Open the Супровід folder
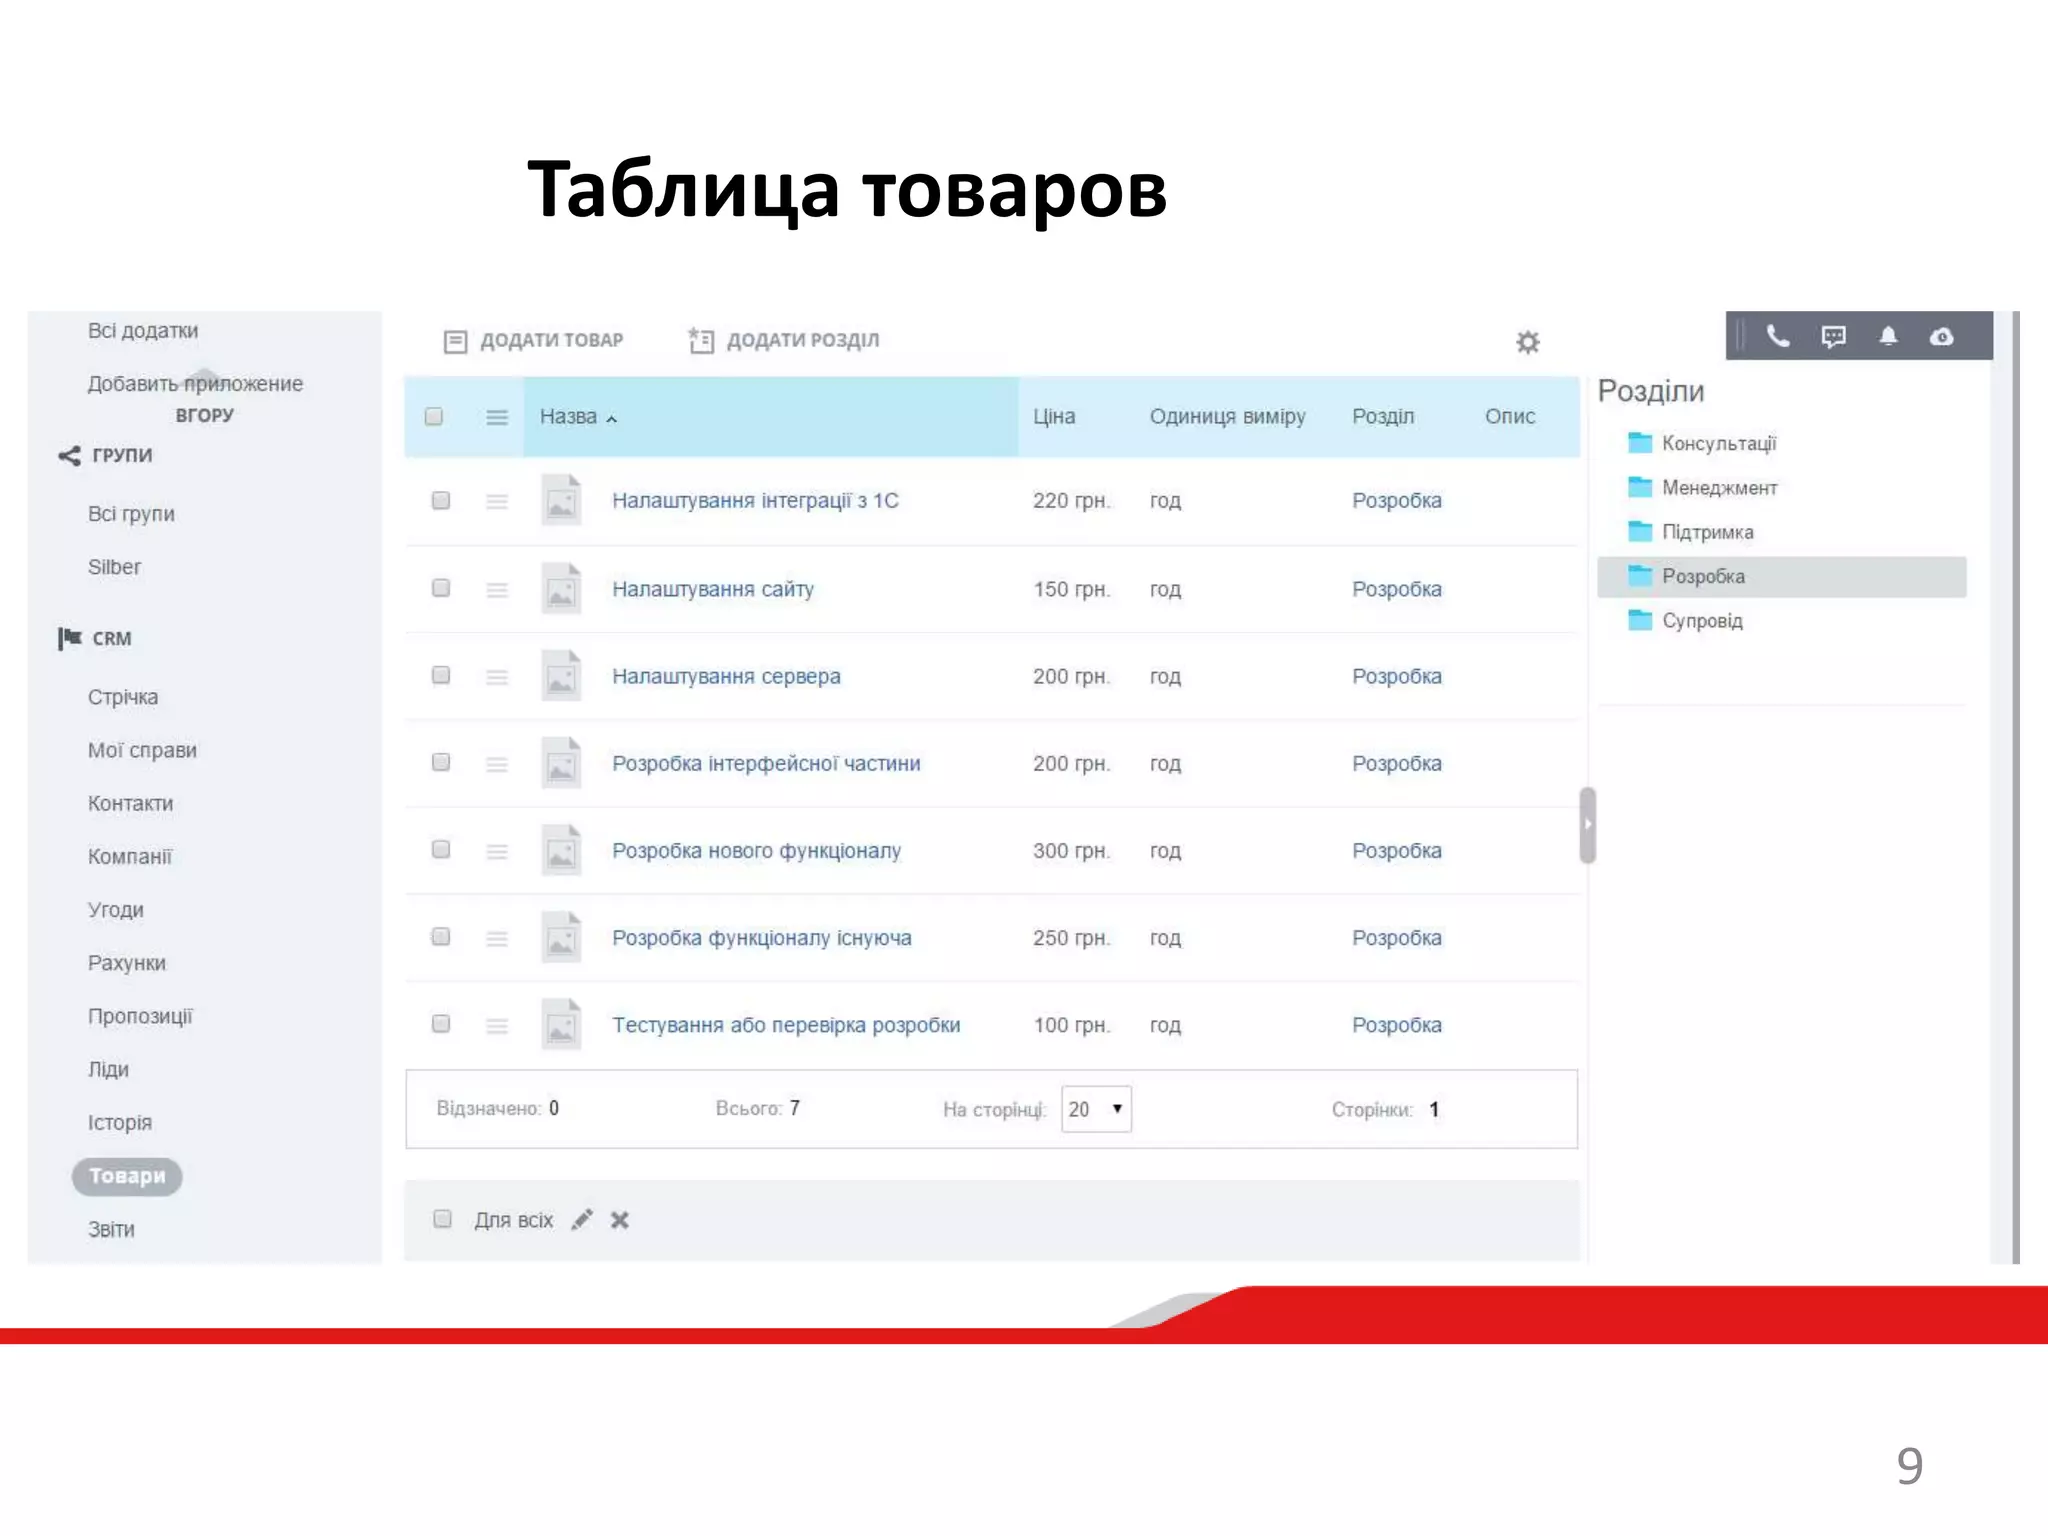 1685,620
